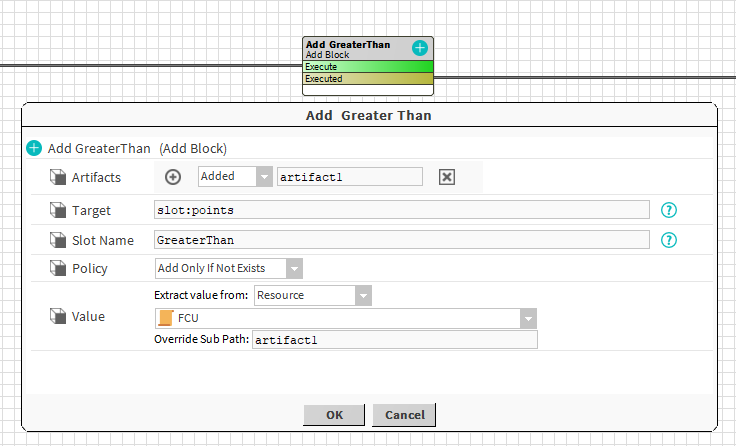Open help for the Slot Name field
Viewport: 736px width, 446px height.
tap(670, 240)
